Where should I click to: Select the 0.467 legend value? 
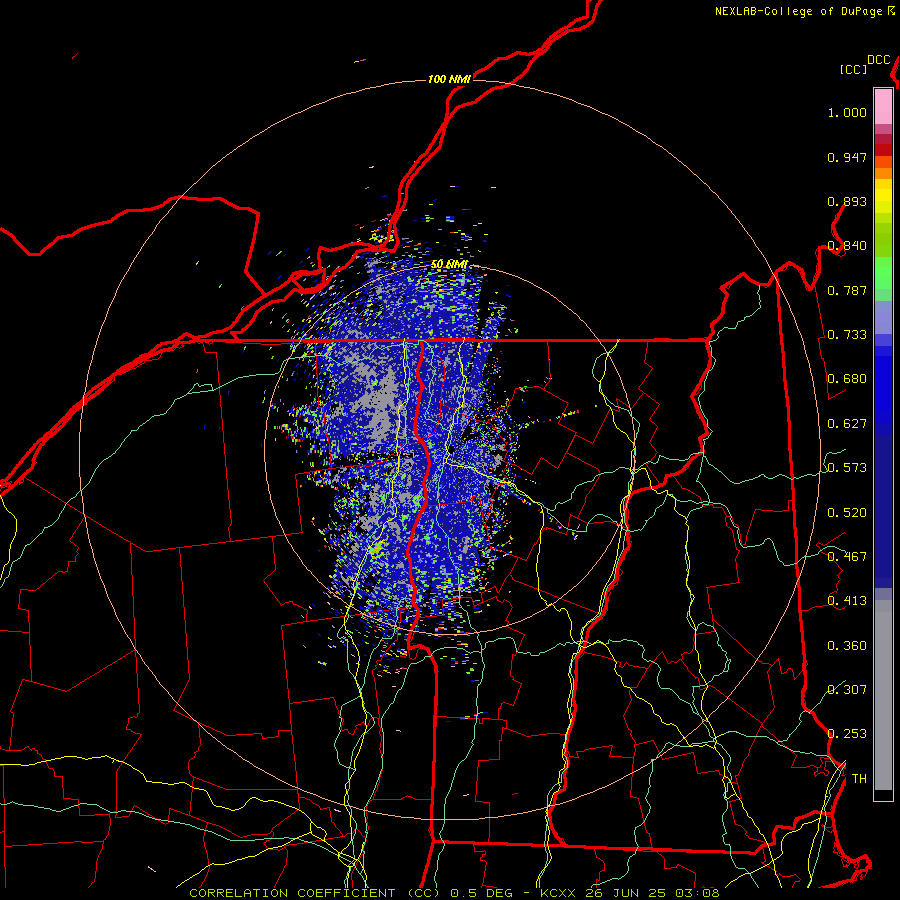point(847,557)
